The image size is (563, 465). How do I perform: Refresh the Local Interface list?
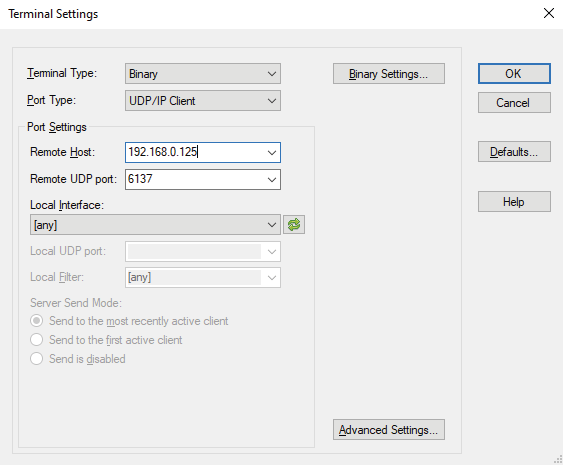coord(294,225)
